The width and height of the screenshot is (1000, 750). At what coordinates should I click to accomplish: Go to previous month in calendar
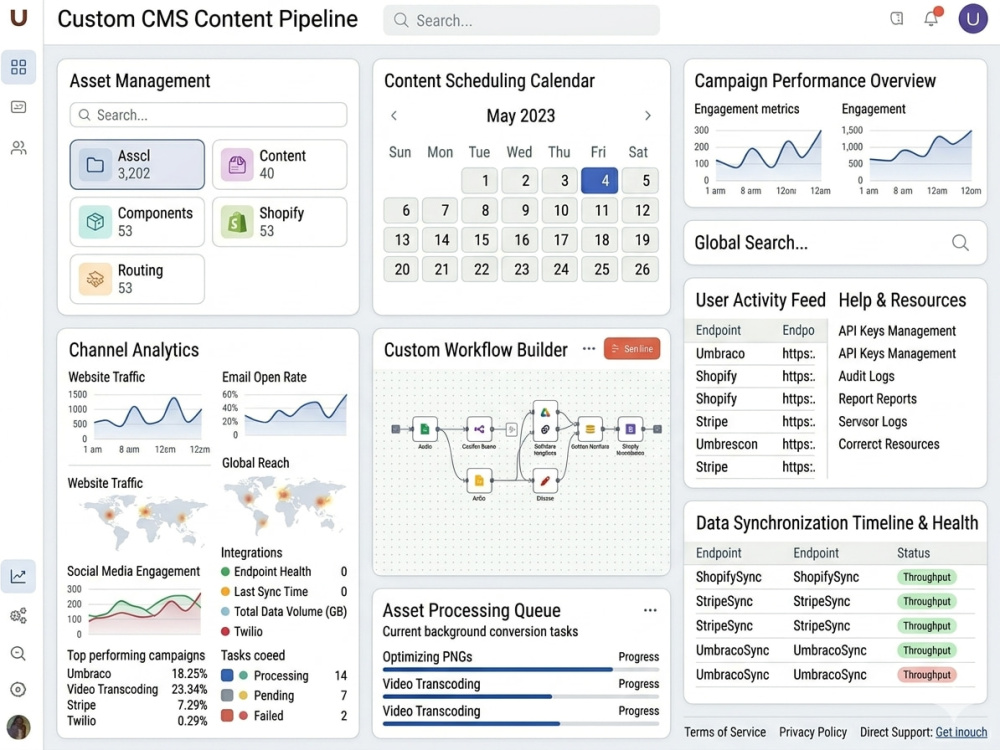point(394,115)
